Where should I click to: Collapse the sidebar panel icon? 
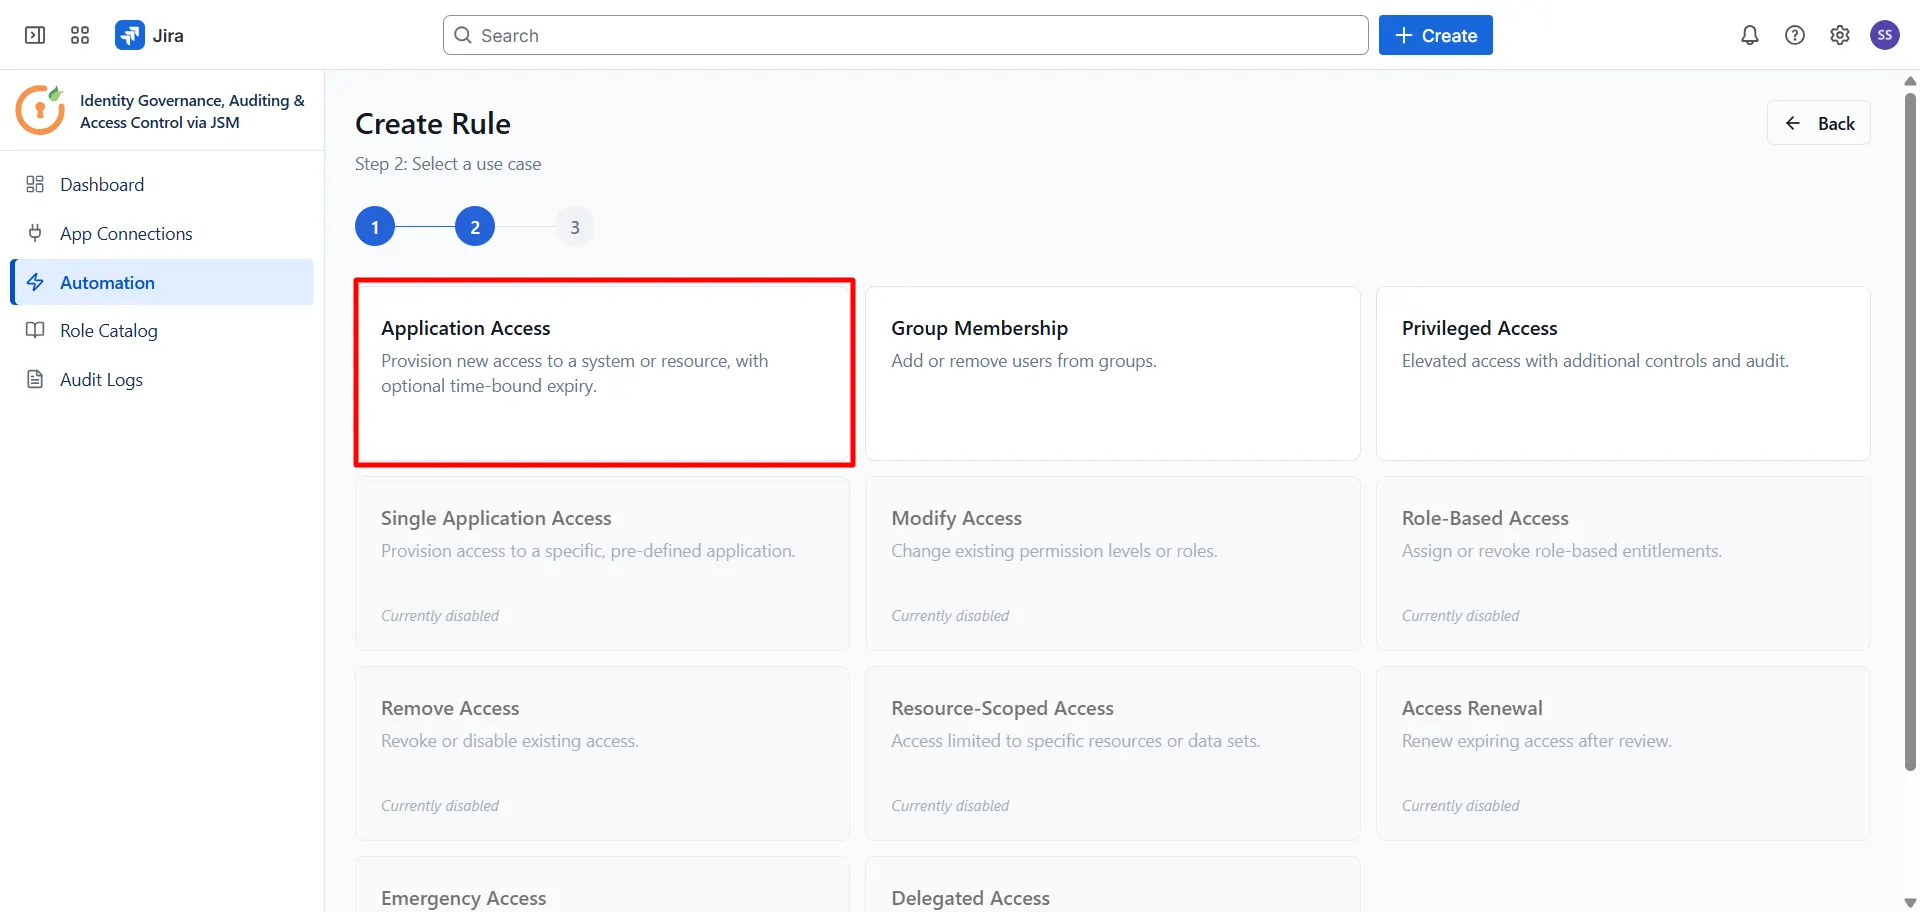coord(35,35)
